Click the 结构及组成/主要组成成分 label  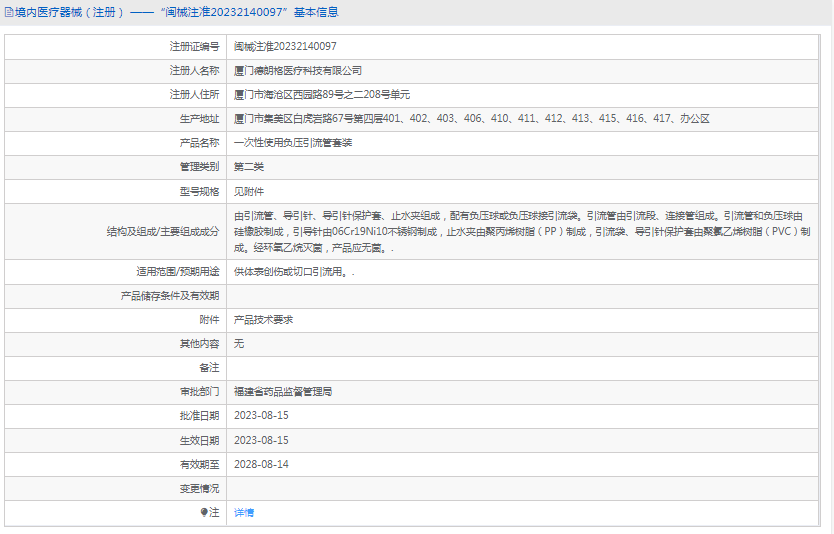(163, 231)
